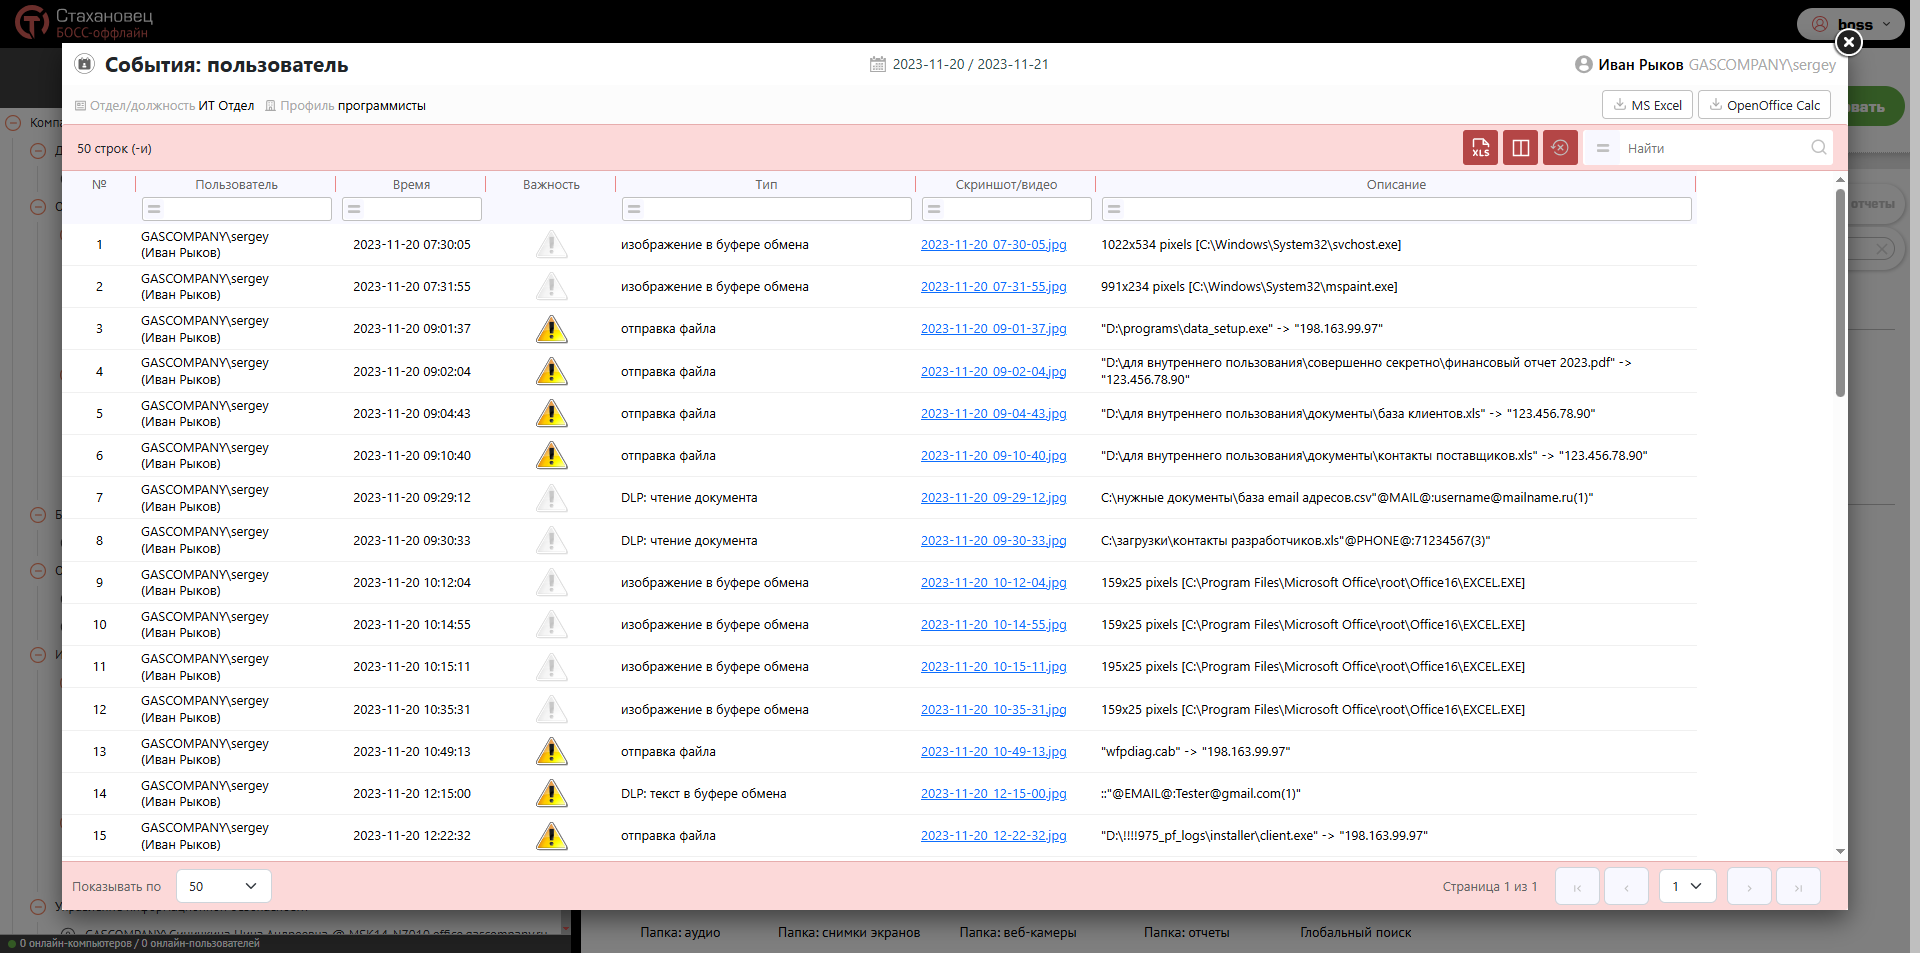This screenshot has width=1920, height=953.
Task: Open the rows-per-page dropdown showing 50
Action: point(223,886)
